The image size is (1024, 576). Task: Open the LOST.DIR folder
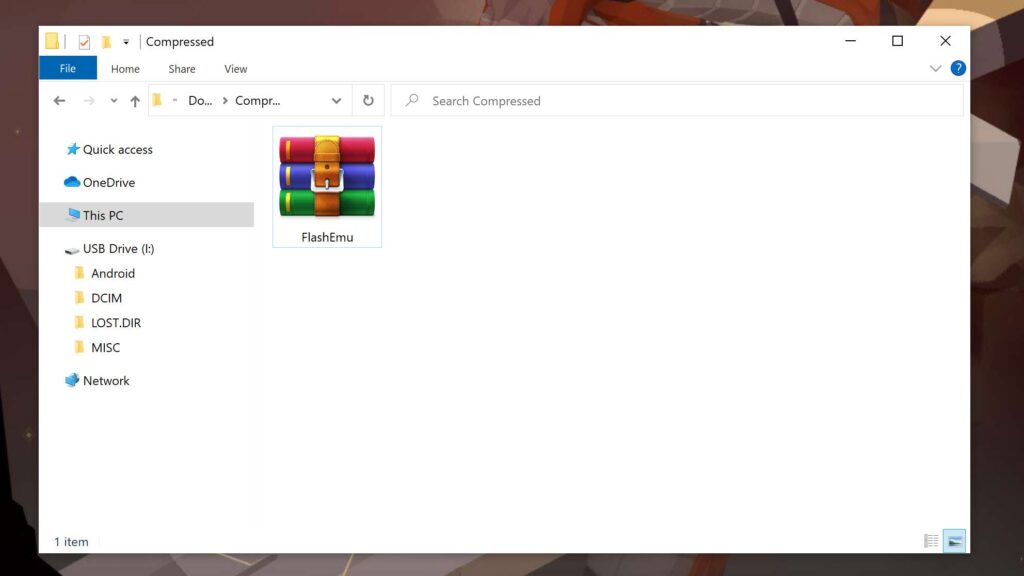(116, 323)
